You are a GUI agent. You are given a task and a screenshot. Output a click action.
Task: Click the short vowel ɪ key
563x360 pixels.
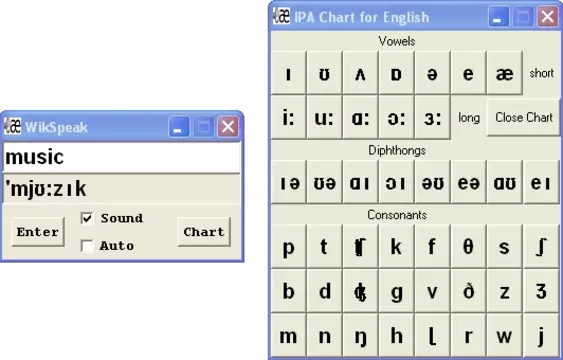point(289,73)
